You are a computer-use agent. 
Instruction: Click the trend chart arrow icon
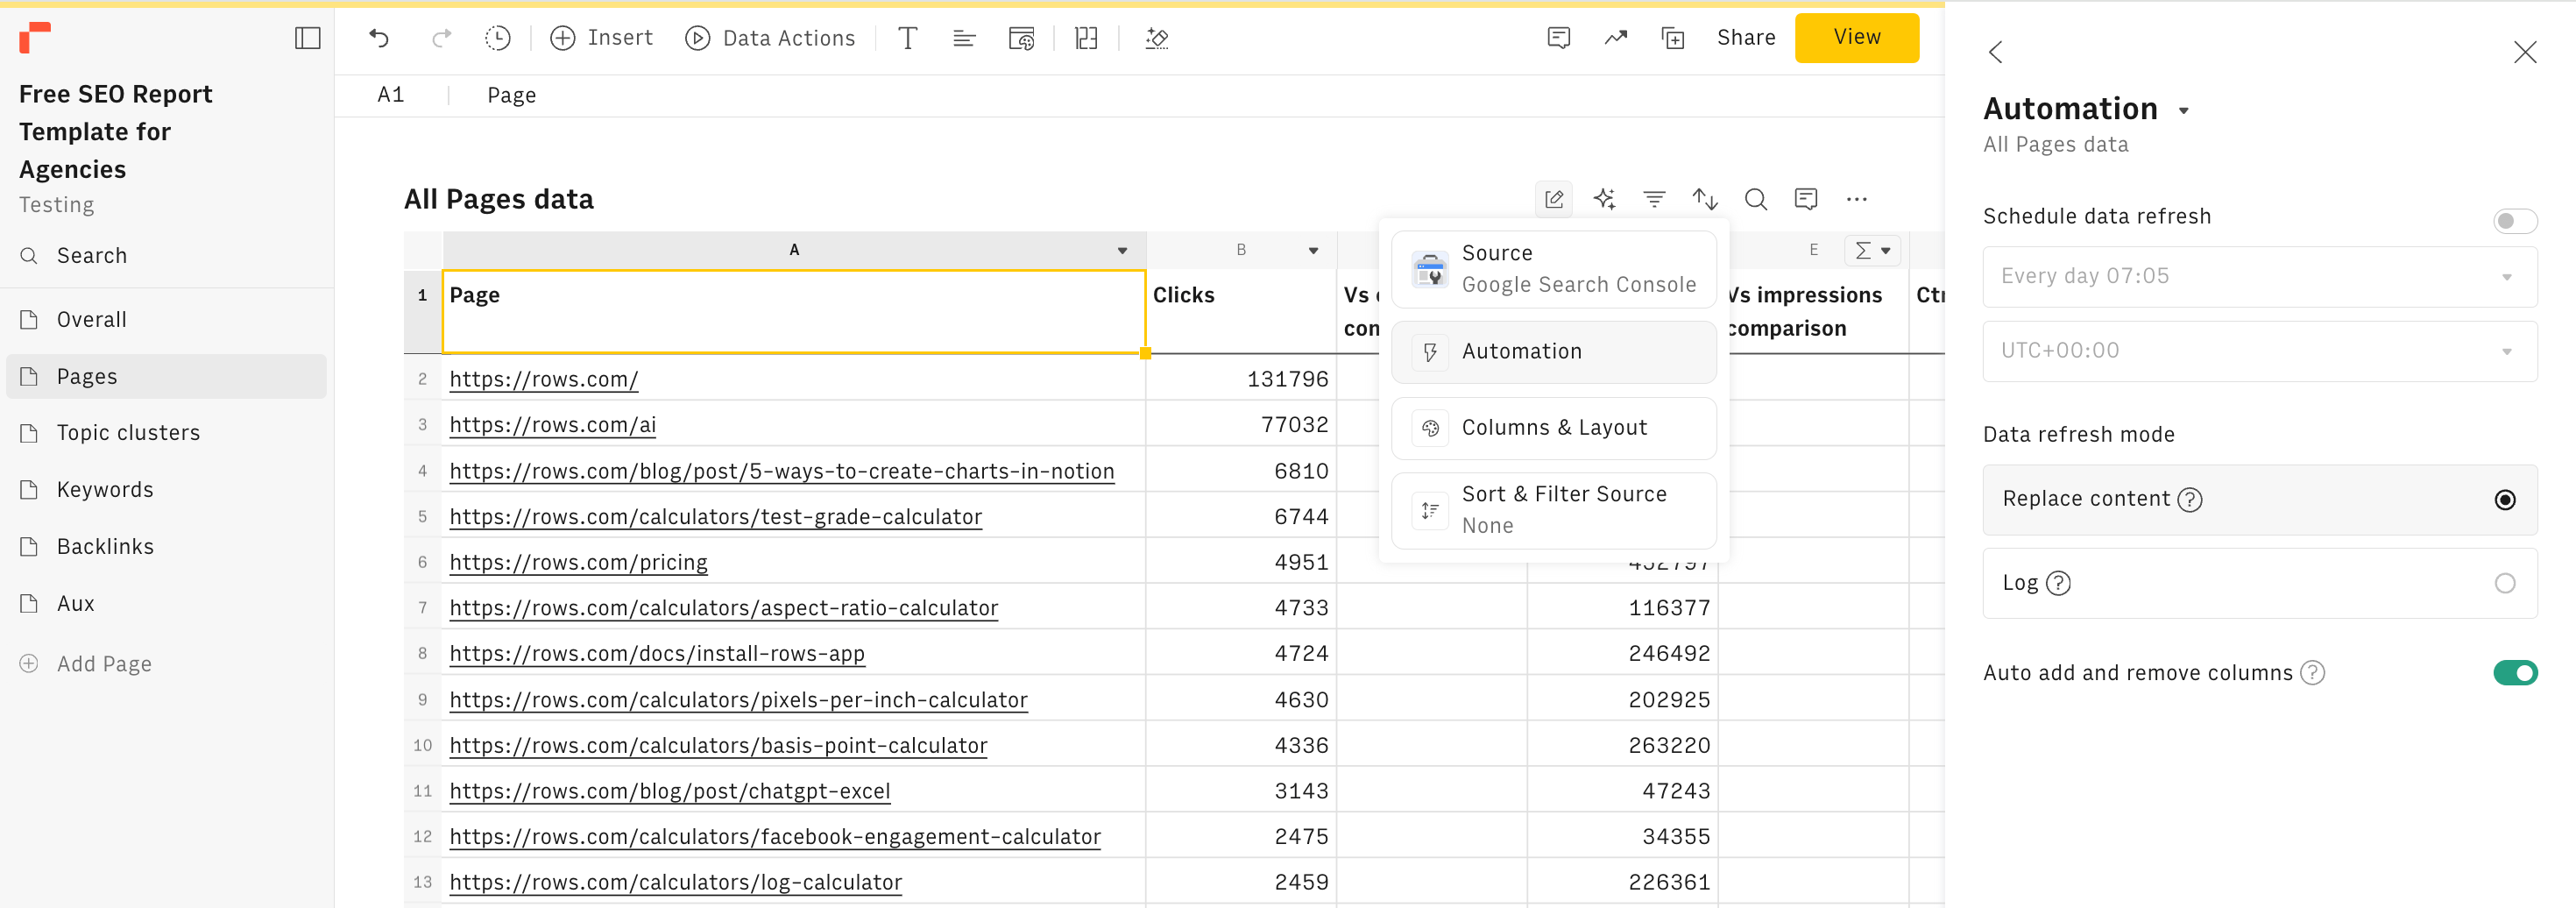[x=1616, y=38]
